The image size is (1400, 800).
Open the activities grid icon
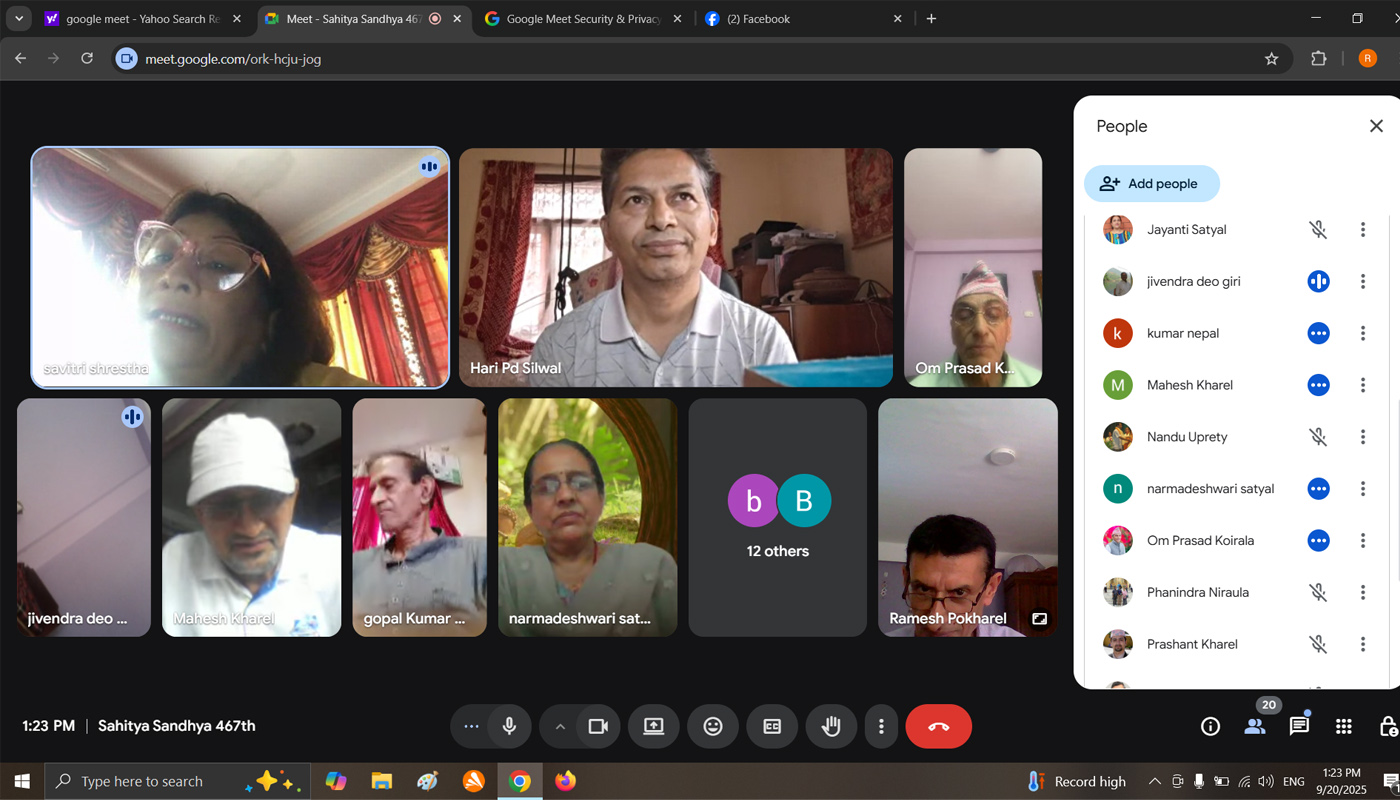1344,727
